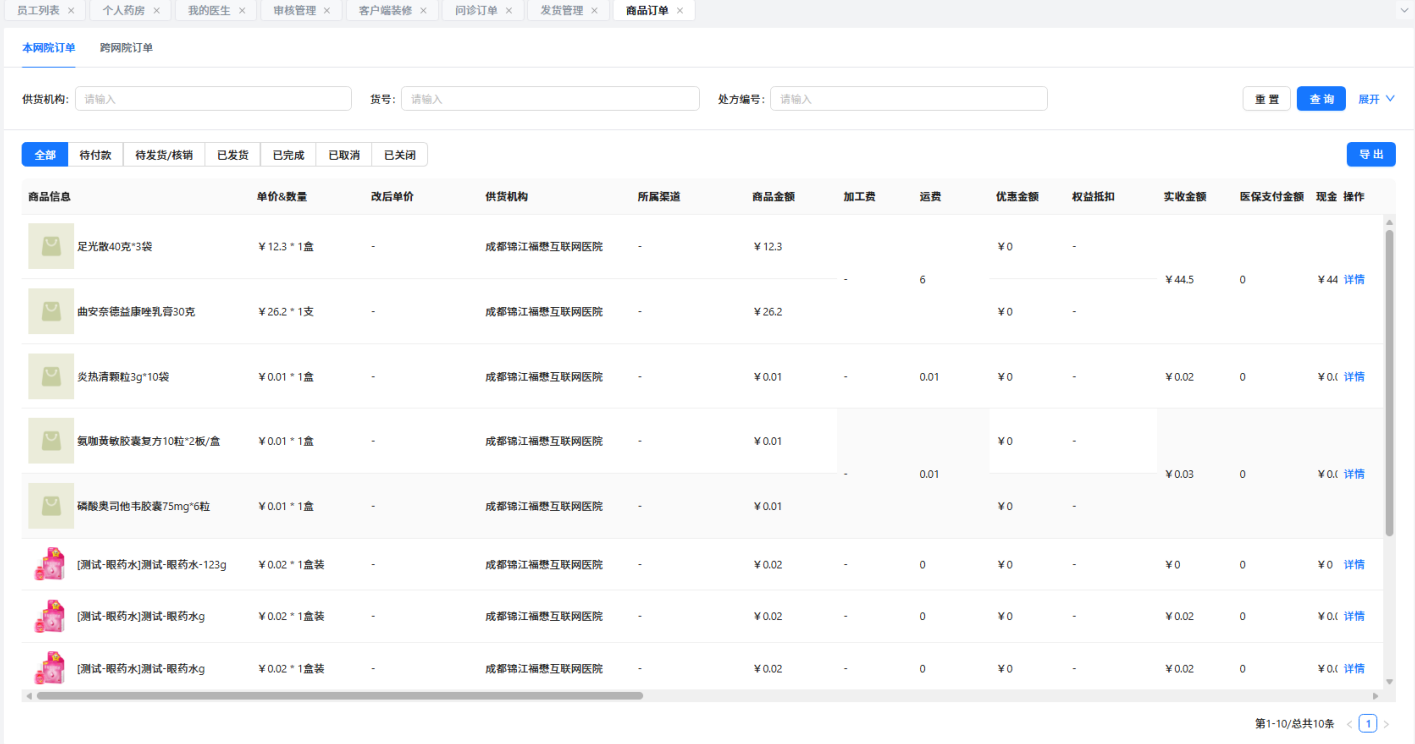The width and height of the screenshot is (1415, 744).
Task: Click the 氨咖黄敏胶囊复方 product thumbnail
Action: click(x=51, y=441)
